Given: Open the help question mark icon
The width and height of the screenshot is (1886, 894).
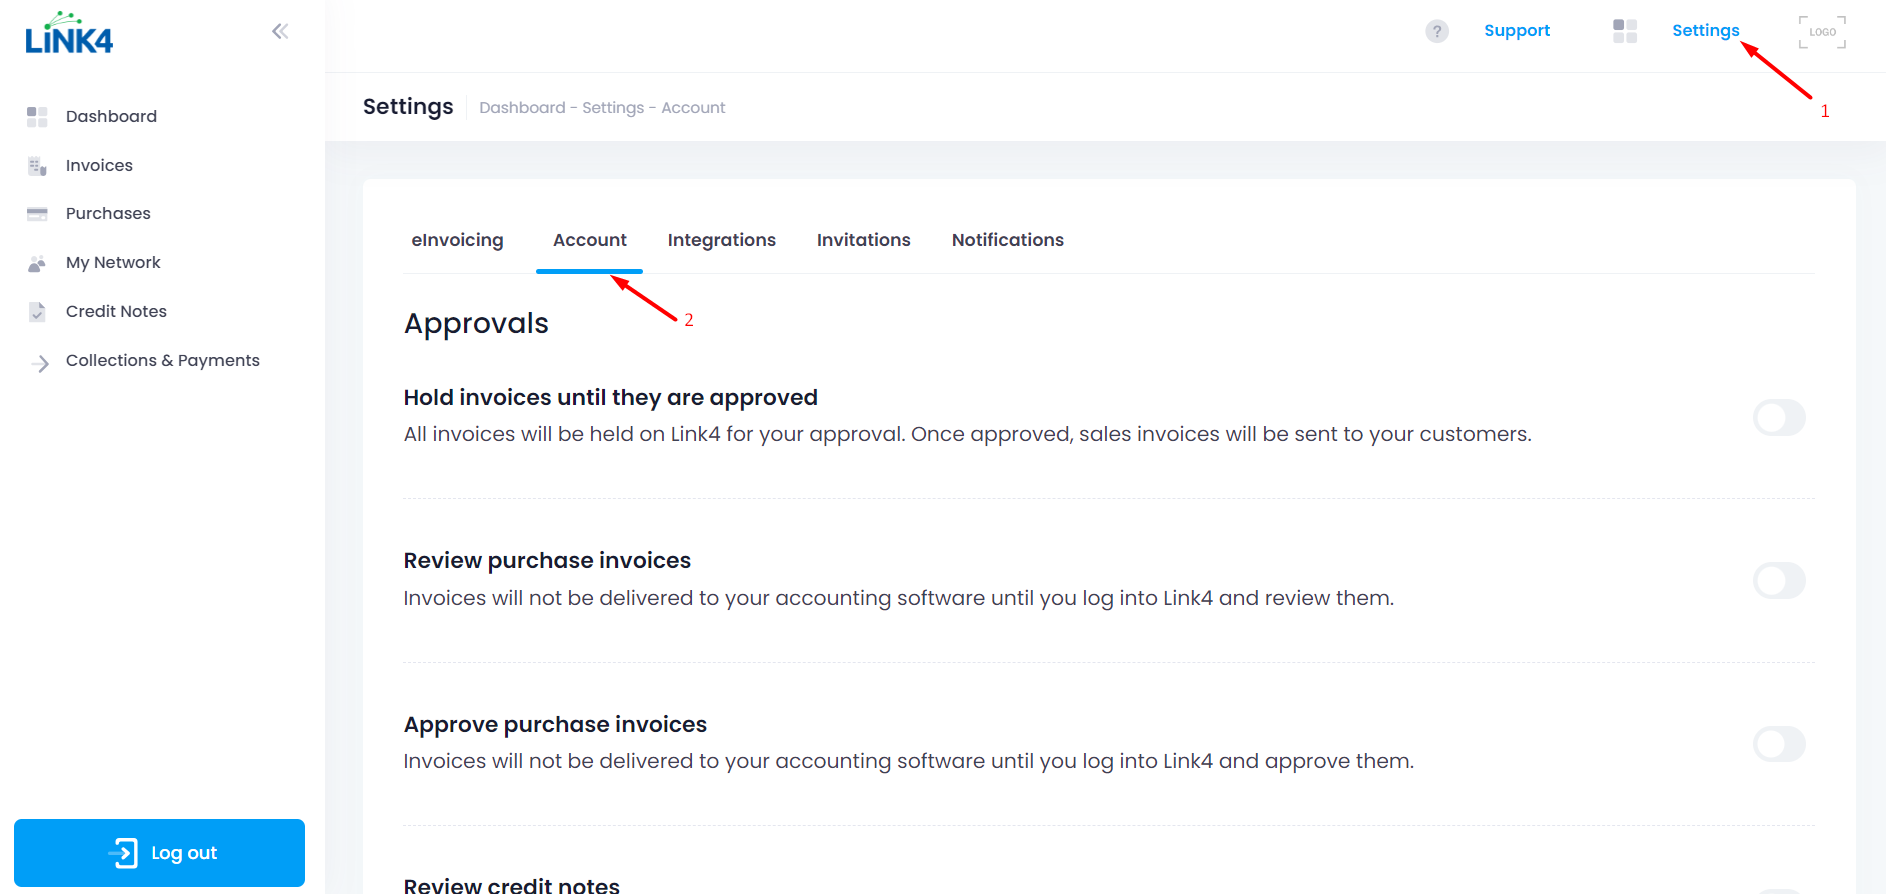Looking at the screenshot, I should tap(1437, 31).
